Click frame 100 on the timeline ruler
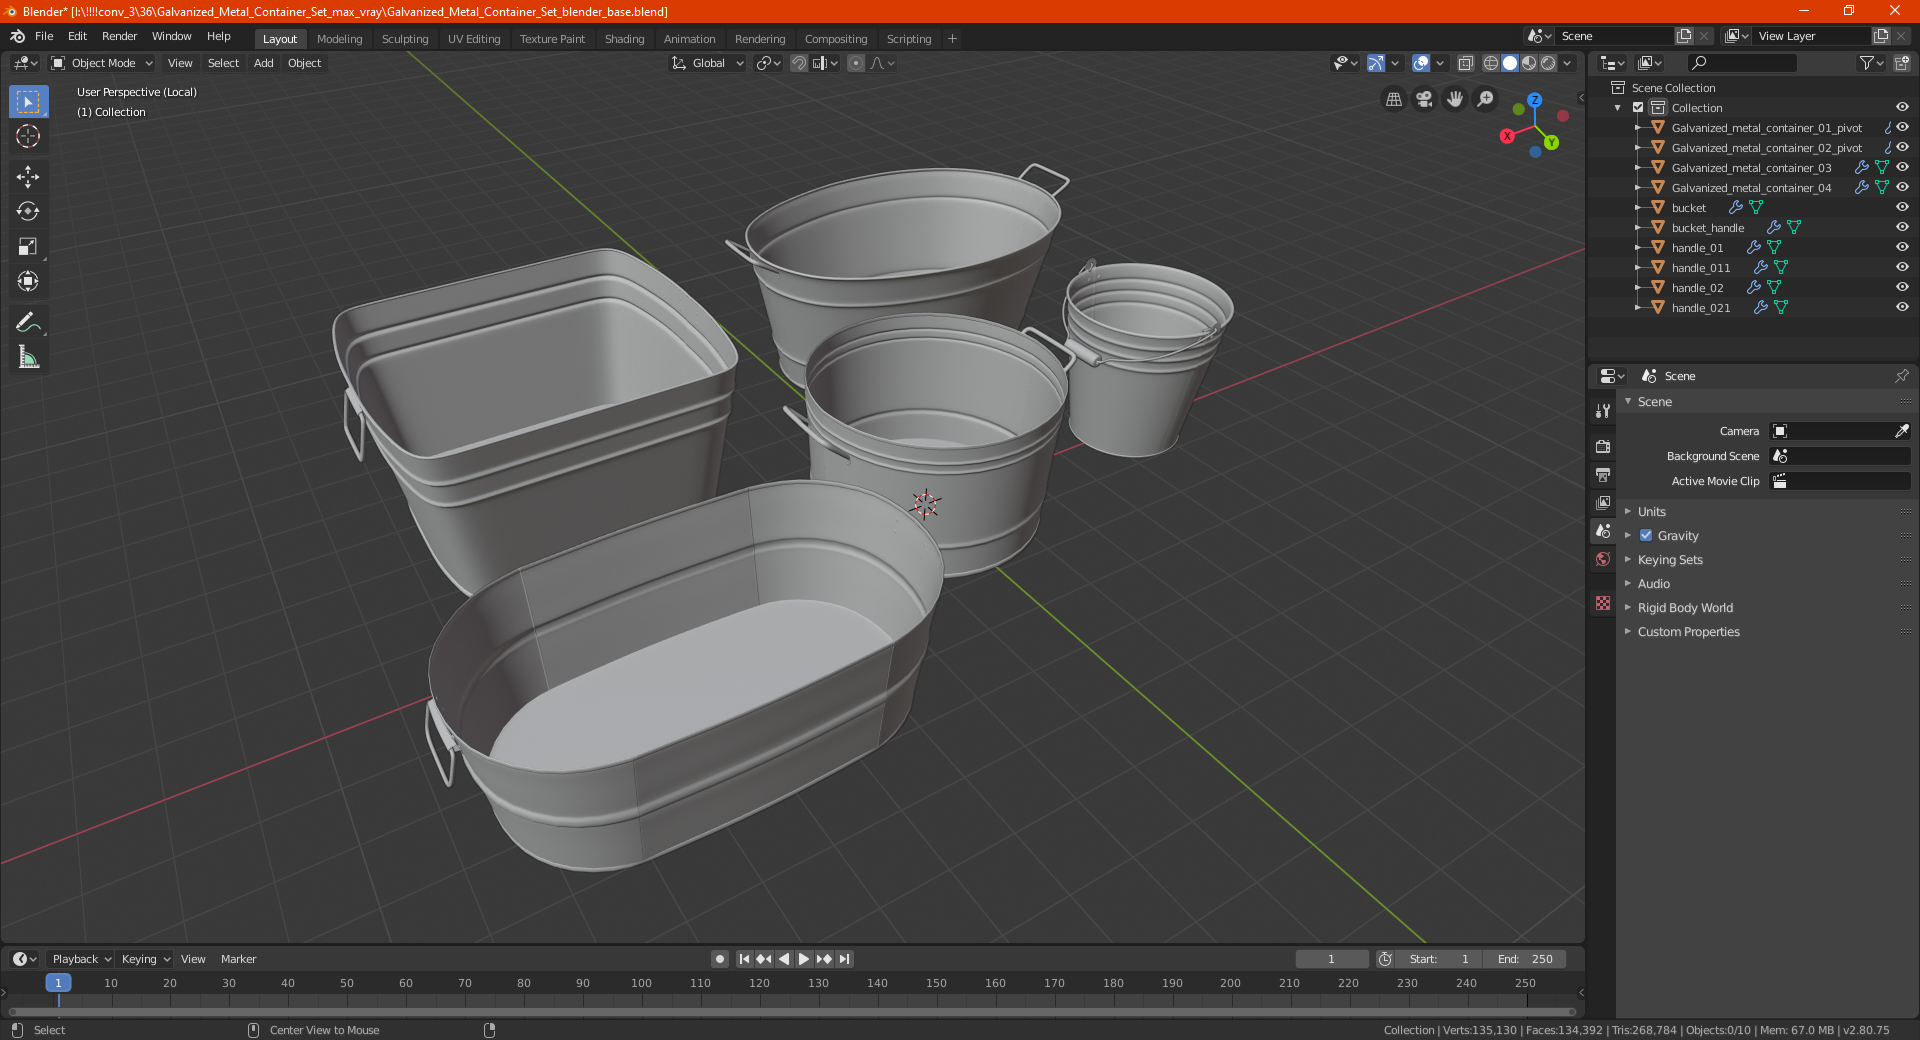 click(641, 983)
